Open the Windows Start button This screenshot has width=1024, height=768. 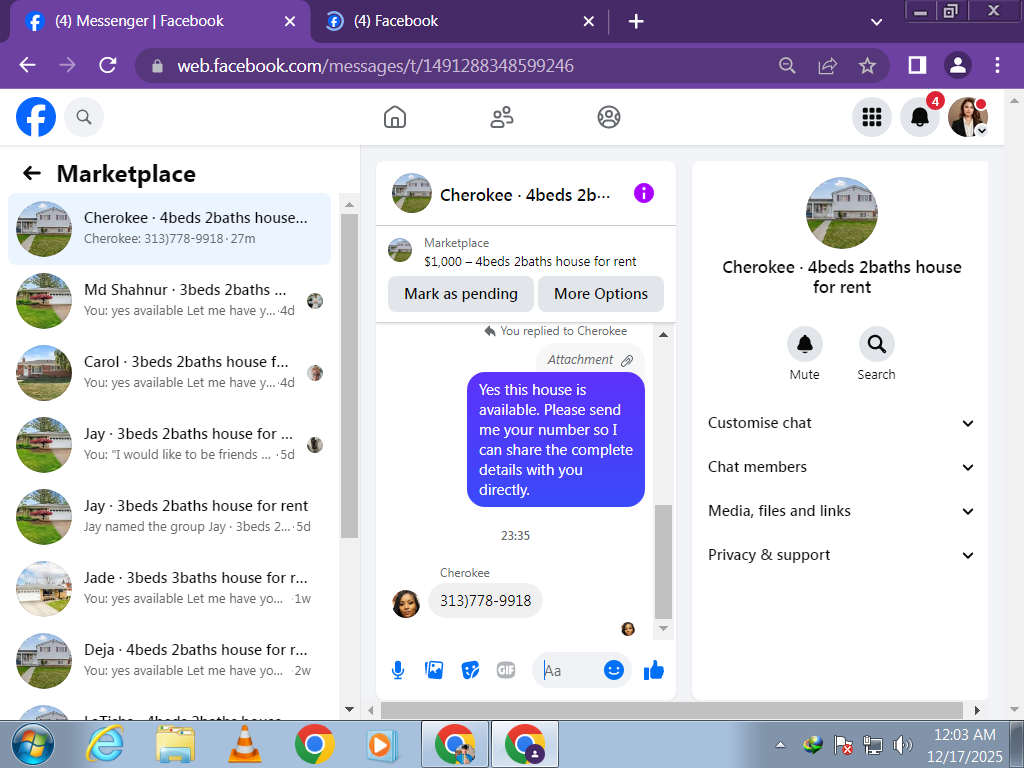click(x=32, y=744)
